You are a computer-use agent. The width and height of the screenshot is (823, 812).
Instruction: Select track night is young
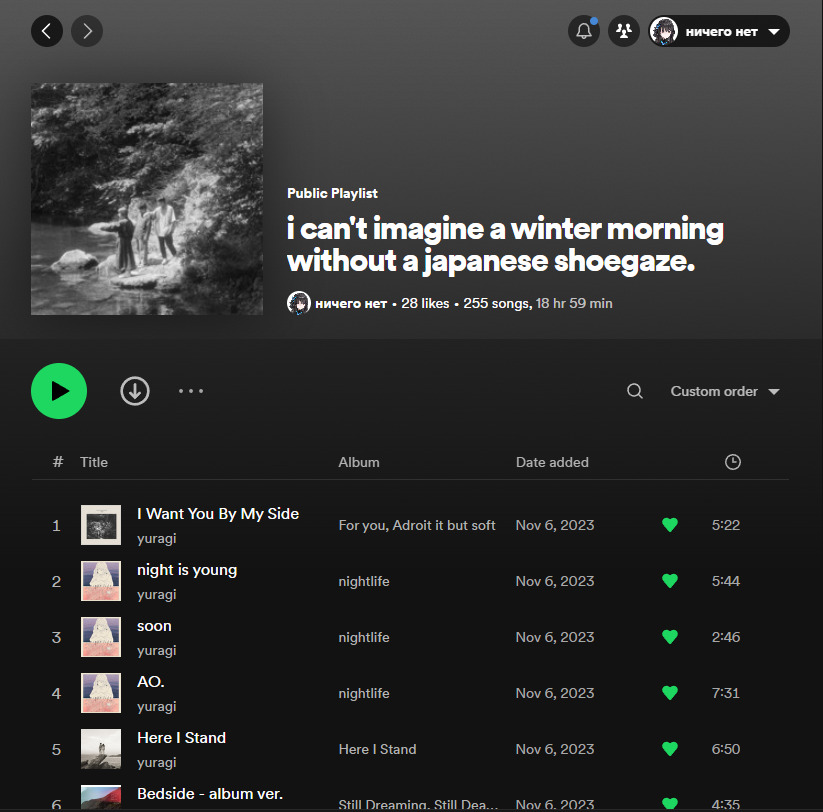click(x=187, y=570)
